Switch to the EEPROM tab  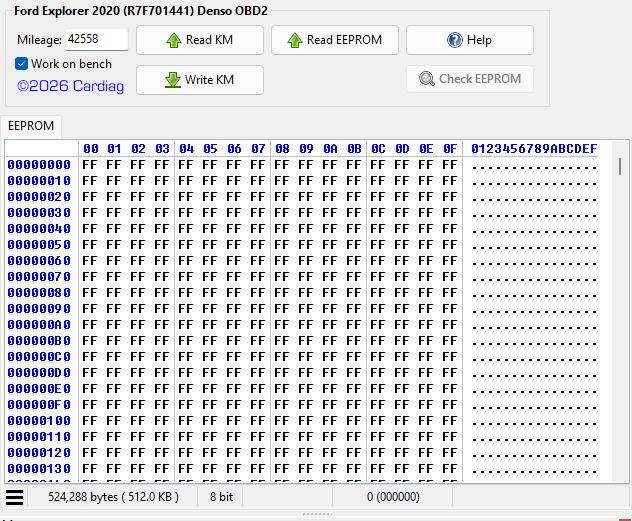30,127
